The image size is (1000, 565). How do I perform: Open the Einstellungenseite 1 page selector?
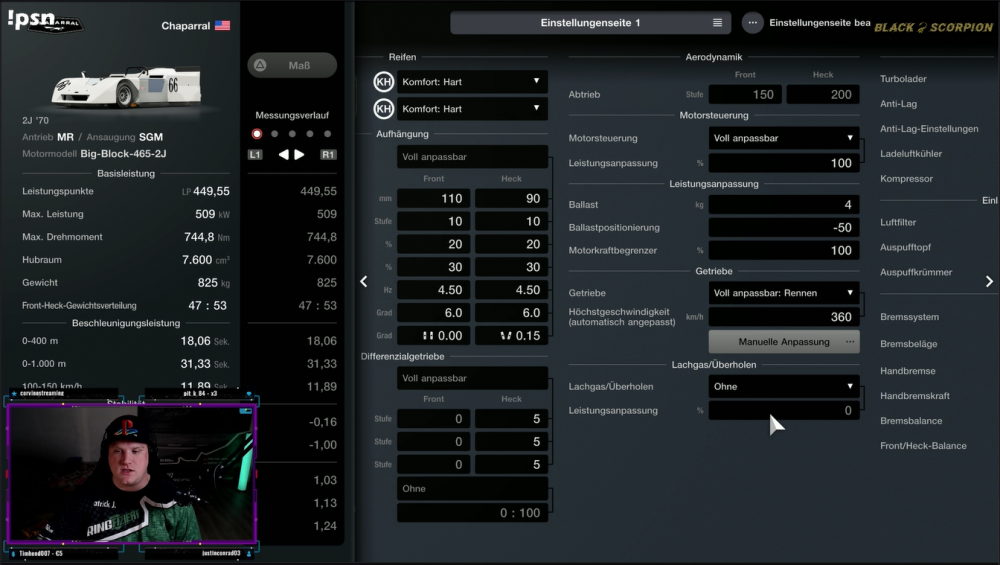point(590,22)
